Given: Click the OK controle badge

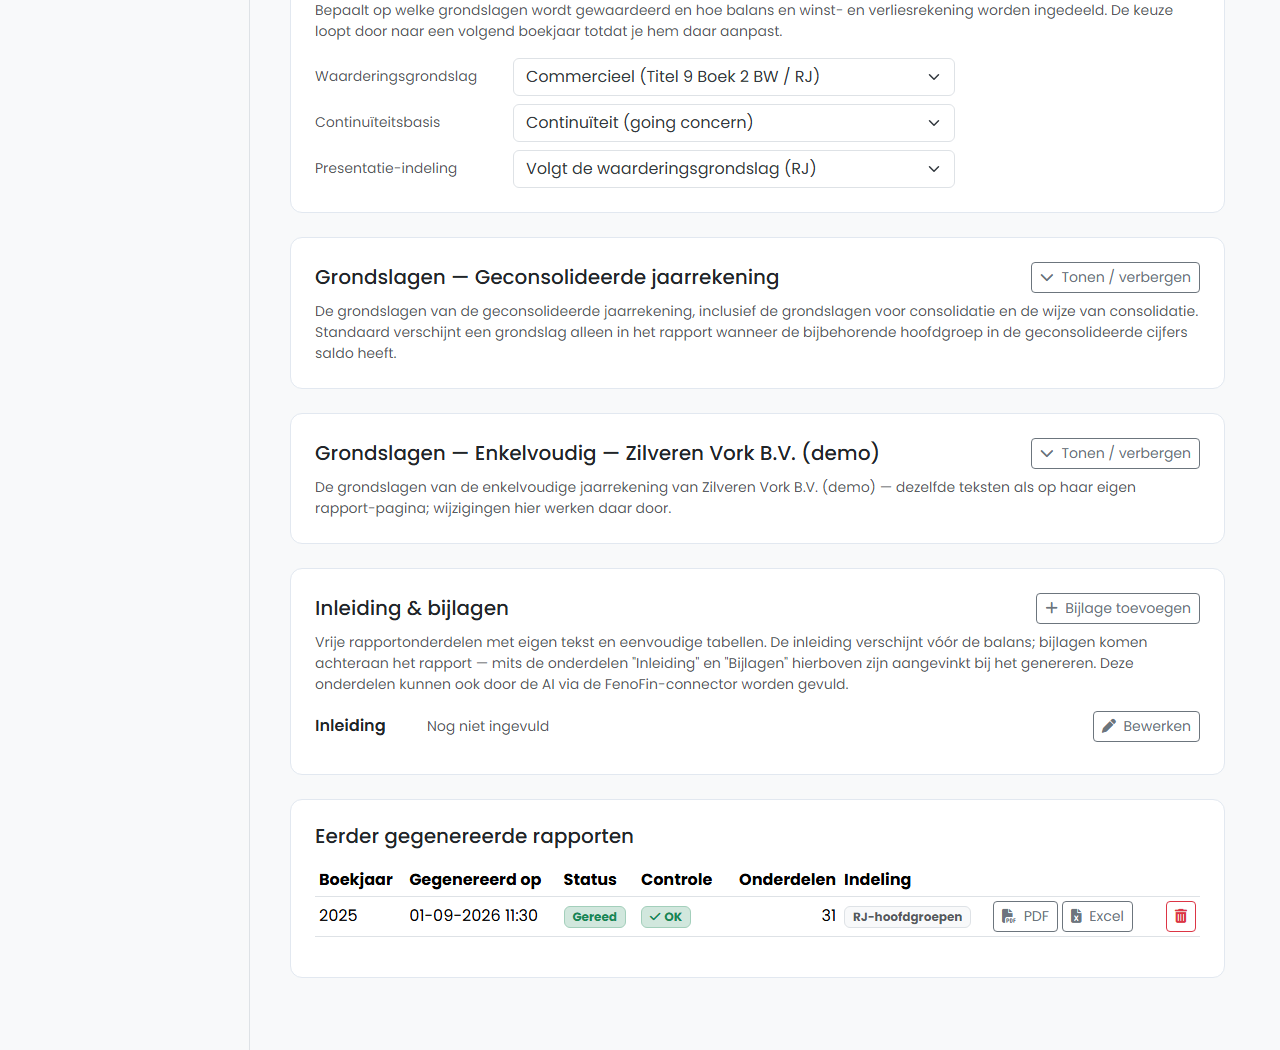Looking at the screenshot, I should (x=666, y=917).
